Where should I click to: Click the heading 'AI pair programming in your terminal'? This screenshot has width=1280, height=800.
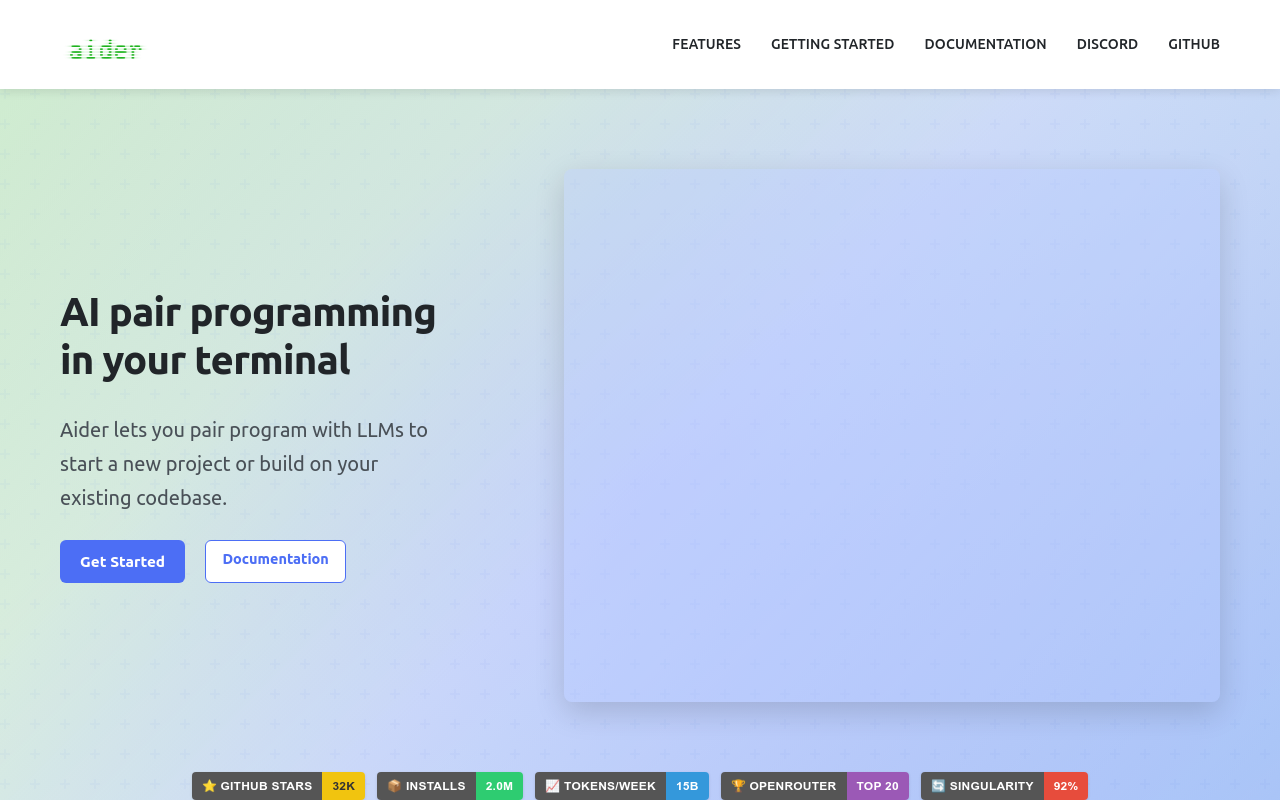click(x=248, y=336)
